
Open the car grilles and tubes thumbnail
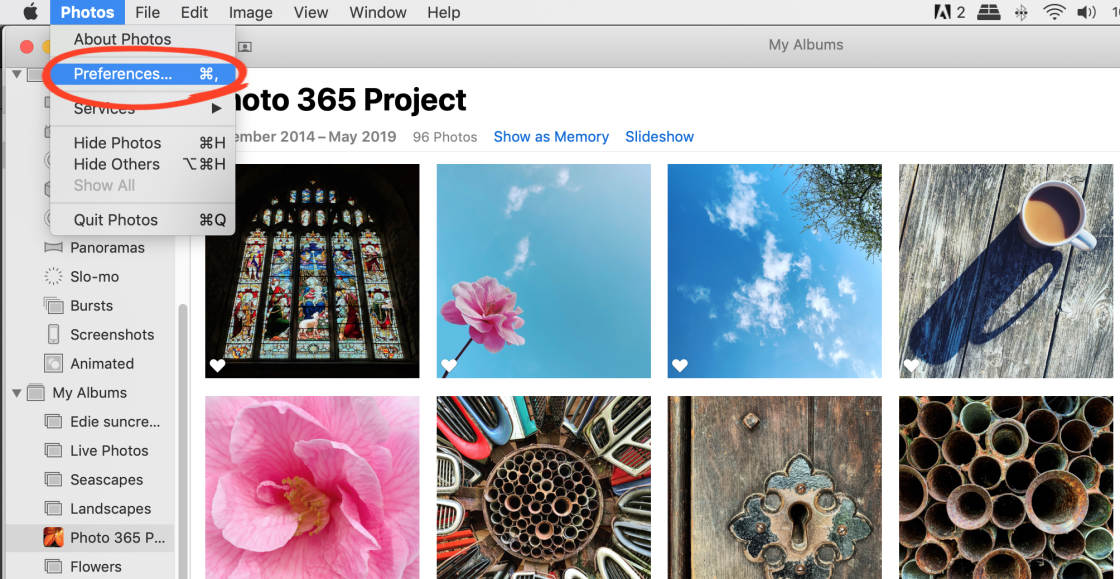[x=544, y=488]
